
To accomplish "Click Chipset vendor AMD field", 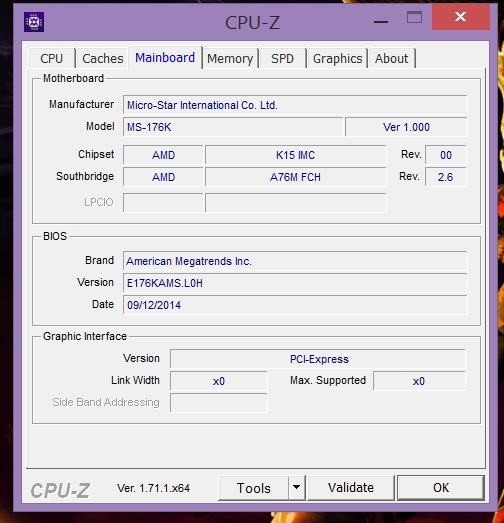I will pyautogui.click(x=163, y=155).
